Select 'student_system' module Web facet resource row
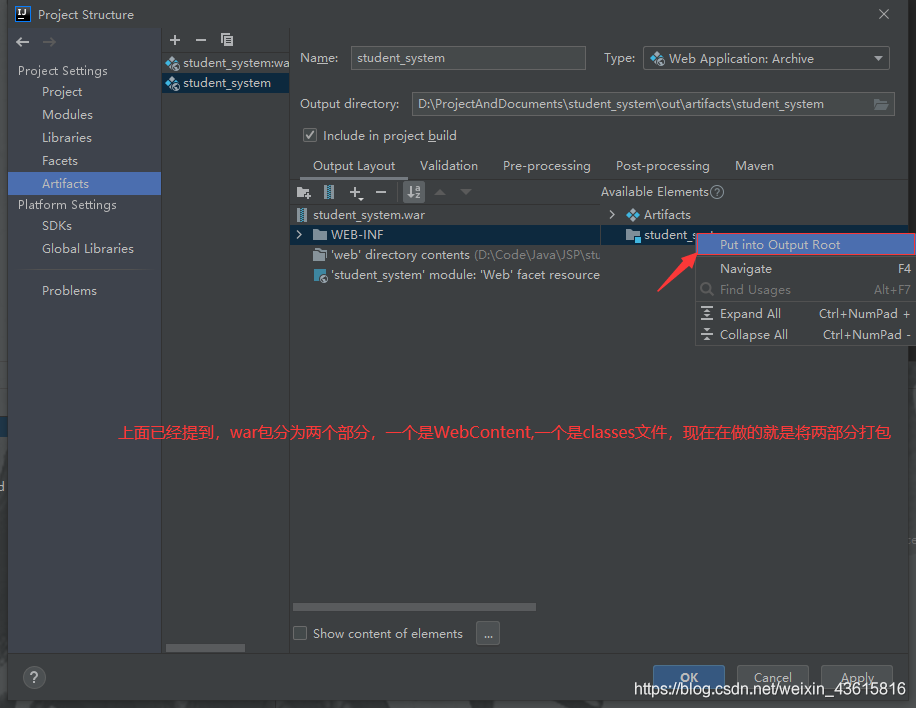The height and width of the screenshot is (708, 916). click(x=445, y=275)
